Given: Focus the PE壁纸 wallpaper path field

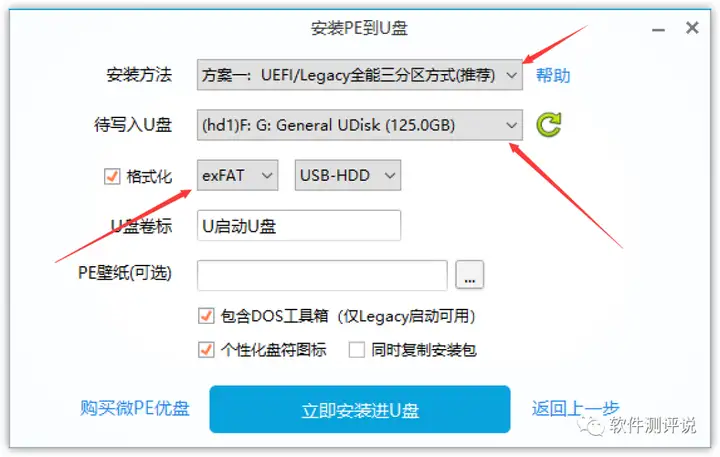Looking at the screenshot, I should (x=322, y=275).
